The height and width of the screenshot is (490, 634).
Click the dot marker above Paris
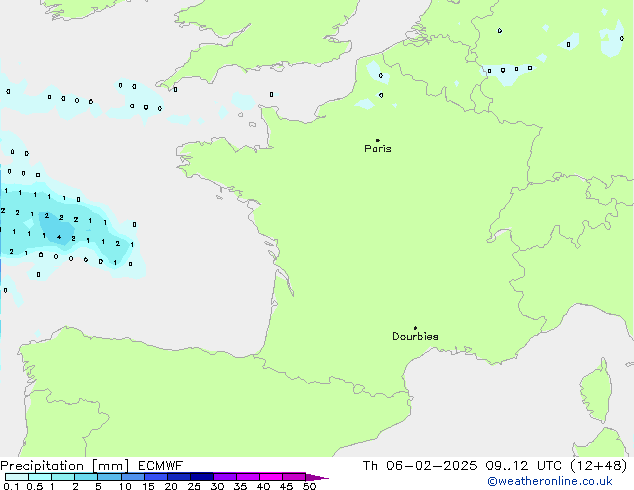point(378,140)
